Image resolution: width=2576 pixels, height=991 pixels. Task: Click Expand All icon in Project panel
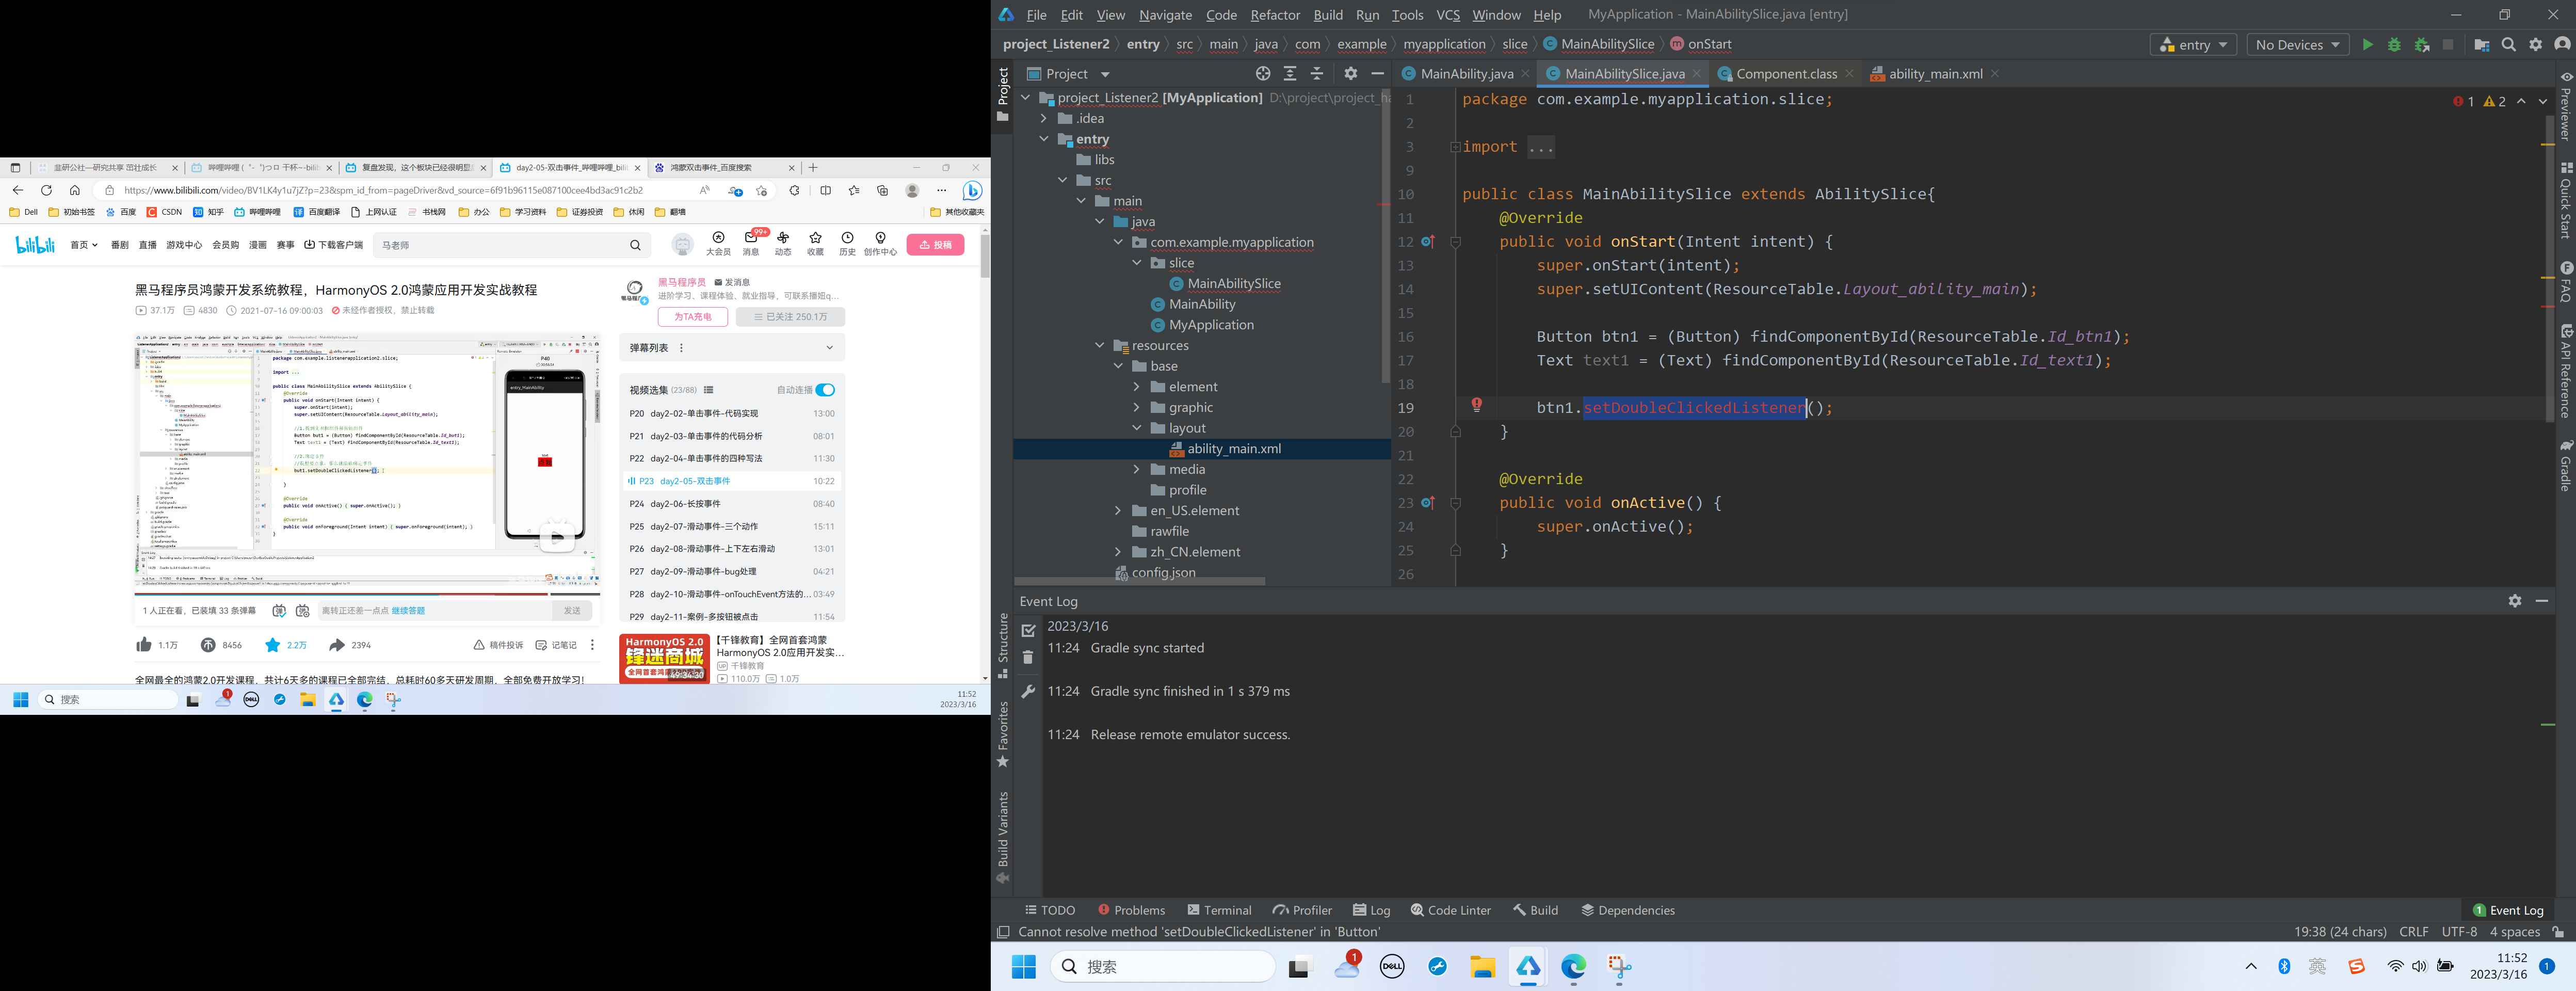pos(1290,74)
